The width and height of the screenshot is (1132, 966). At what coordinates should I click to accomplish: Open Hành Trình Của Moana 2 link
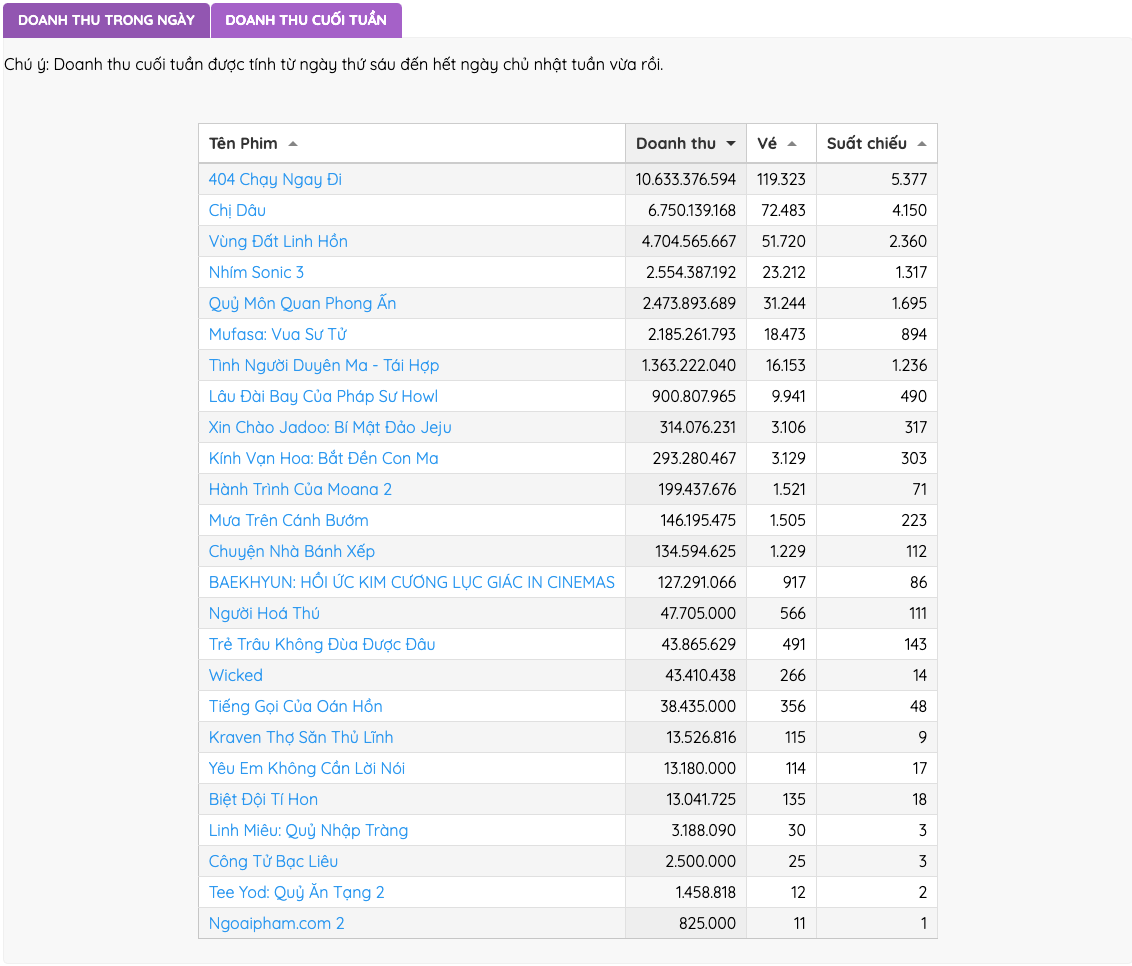pyautogui.click(x=300, y=490)
